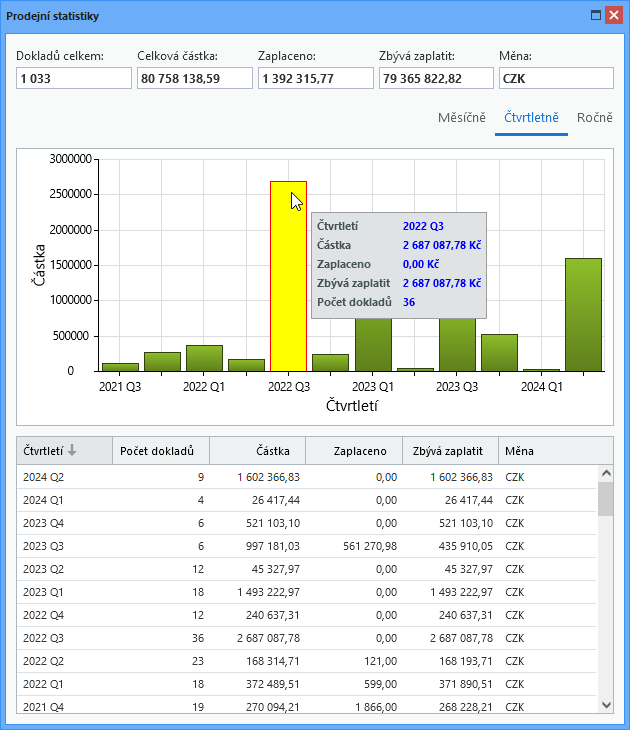
Task: Maximize the Prodejní statistiky window
Action: pos(596,15)
